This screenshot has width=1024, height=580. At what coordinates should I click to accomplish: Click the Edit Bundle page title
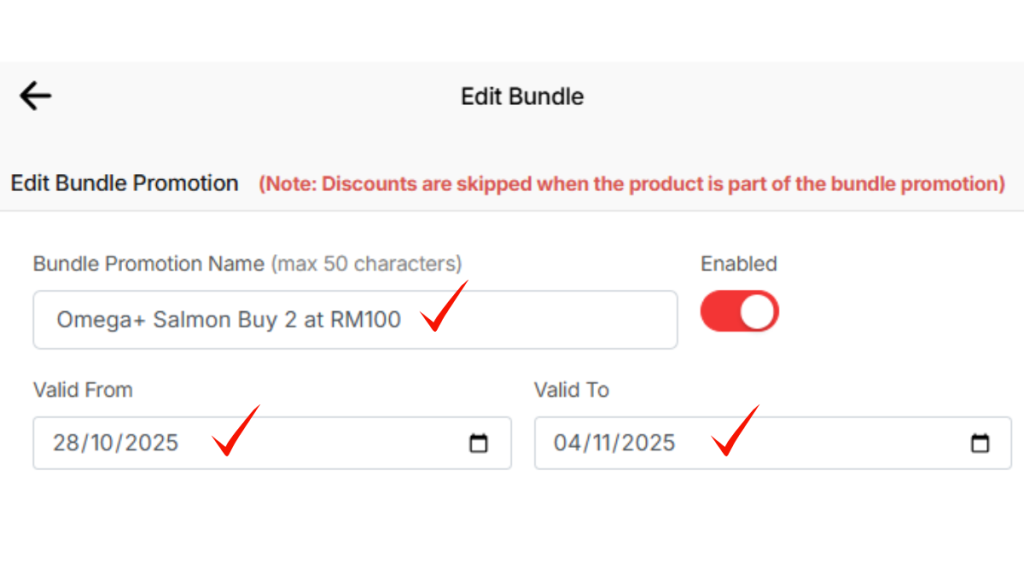522,97
